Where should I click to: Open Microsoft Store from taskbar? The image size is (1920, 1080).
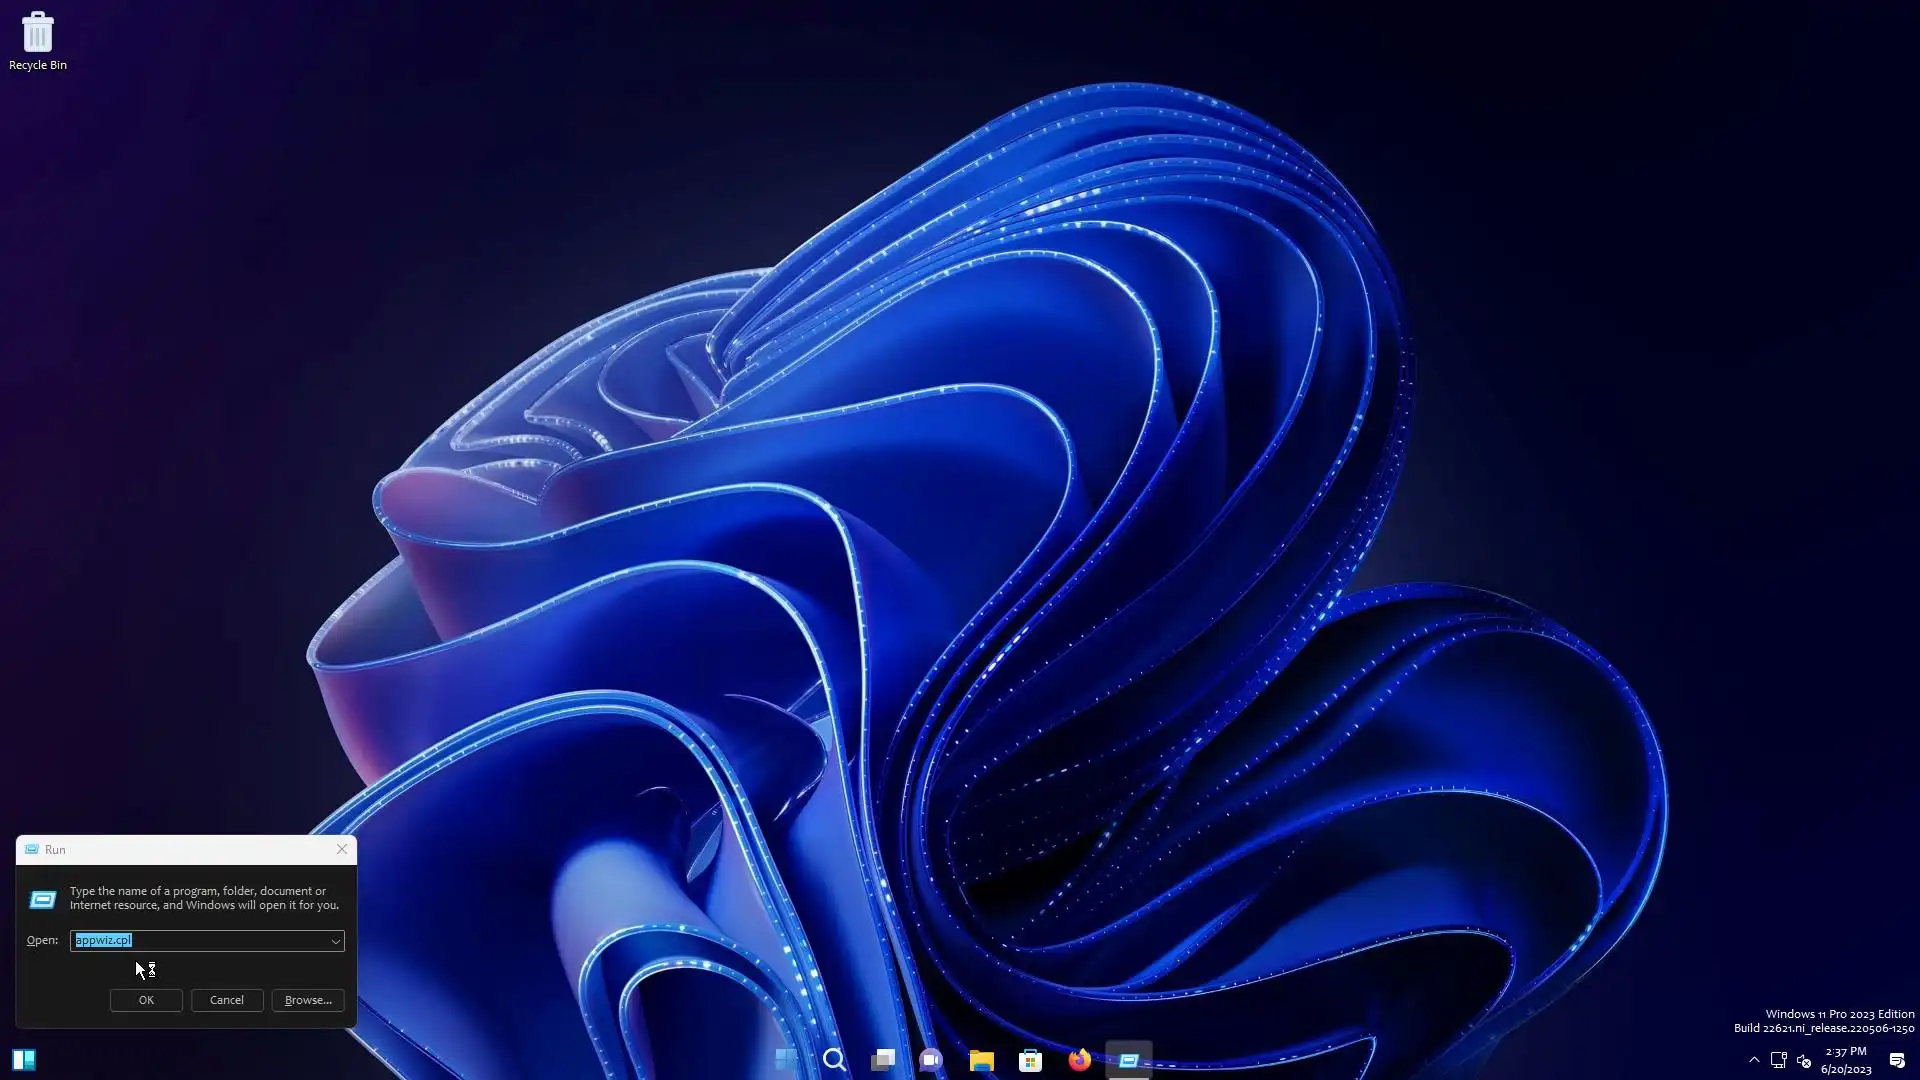(x=1030, y=1060)
